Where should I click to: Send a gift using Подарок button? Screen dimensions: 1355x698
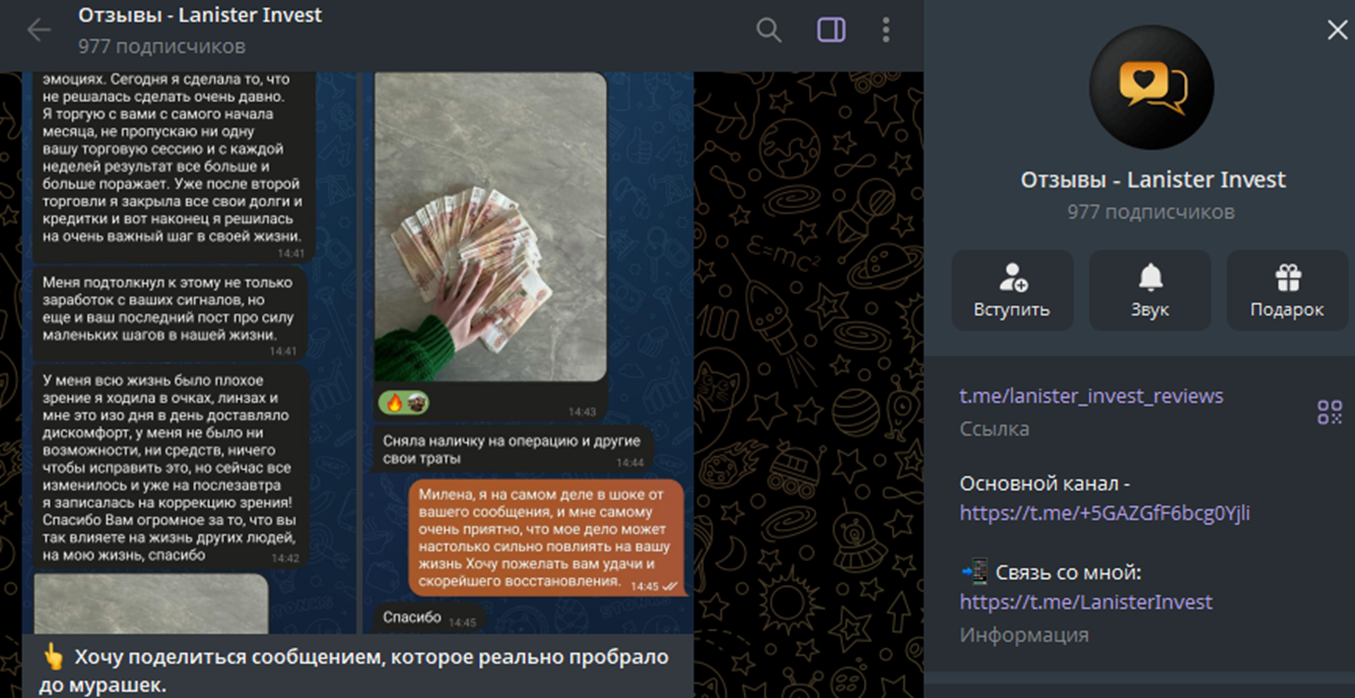click(x=1287, y=290)
